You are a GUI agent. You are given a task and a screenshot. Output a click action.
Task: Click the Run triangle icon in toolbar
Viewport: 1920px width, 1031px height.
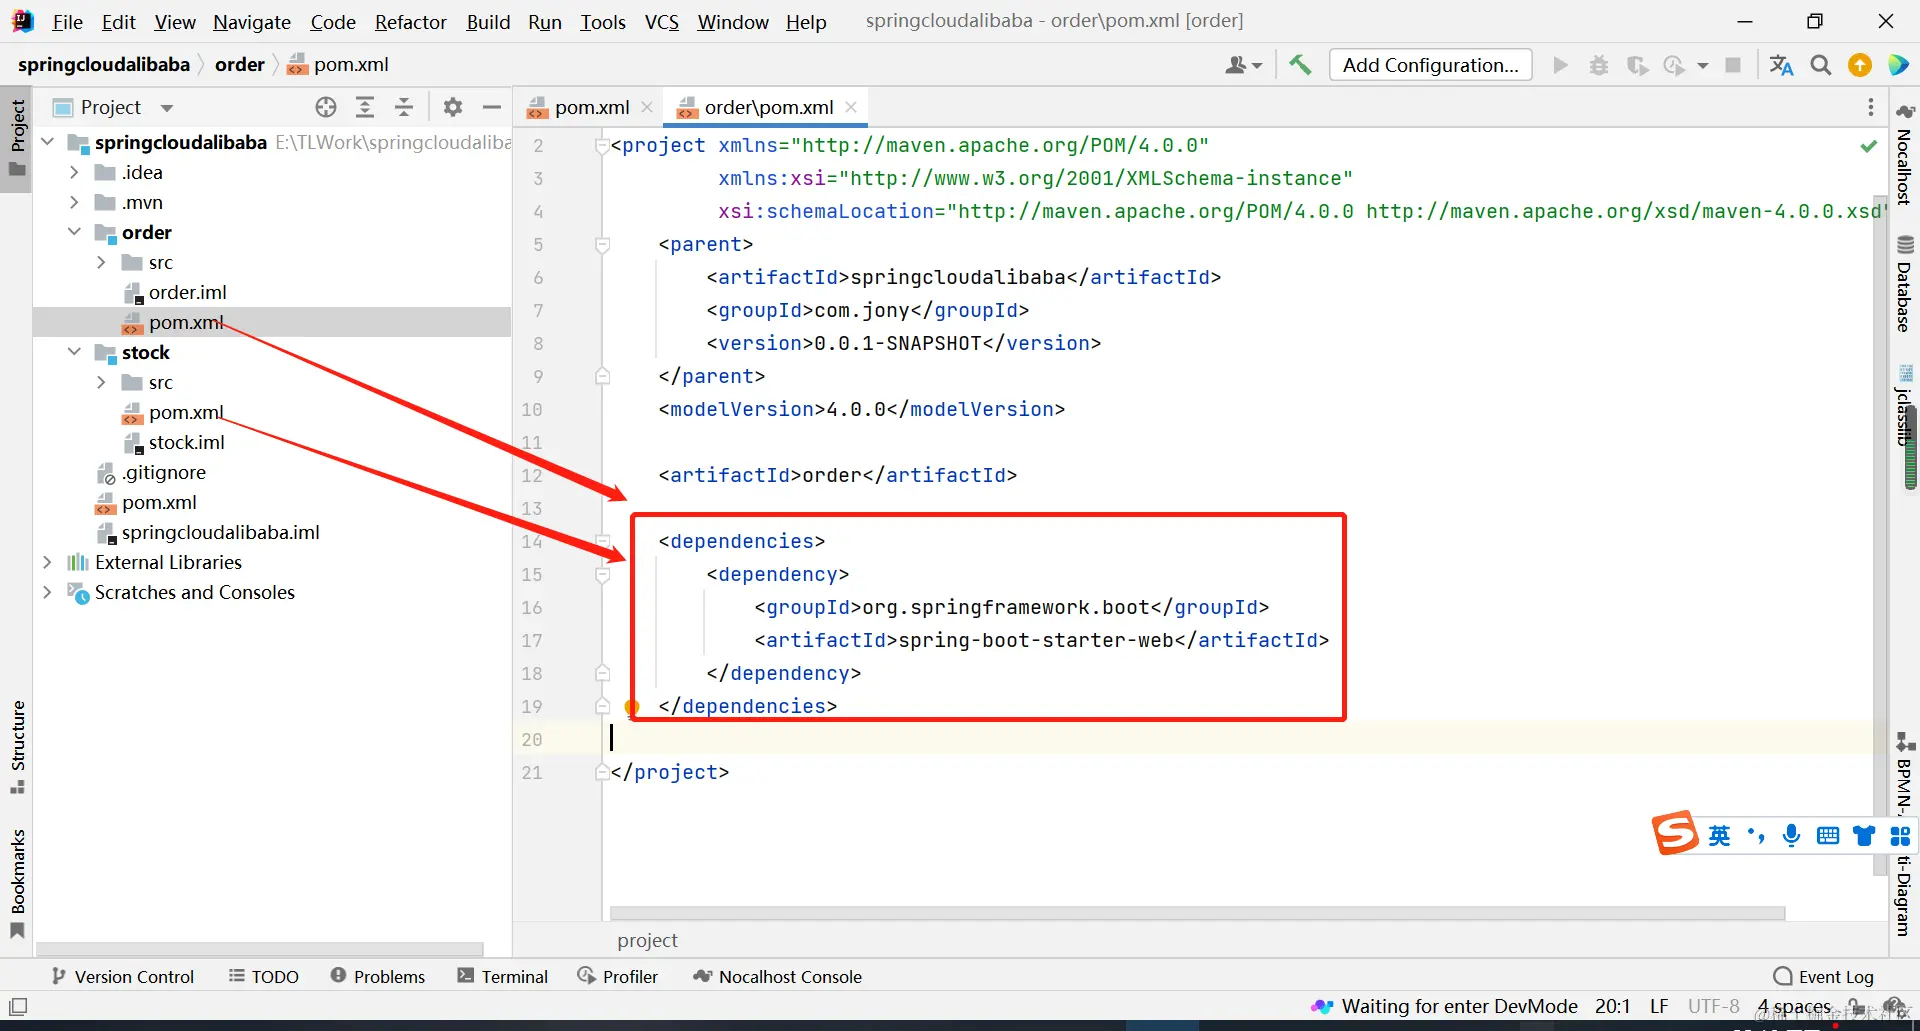(1560, 65)
